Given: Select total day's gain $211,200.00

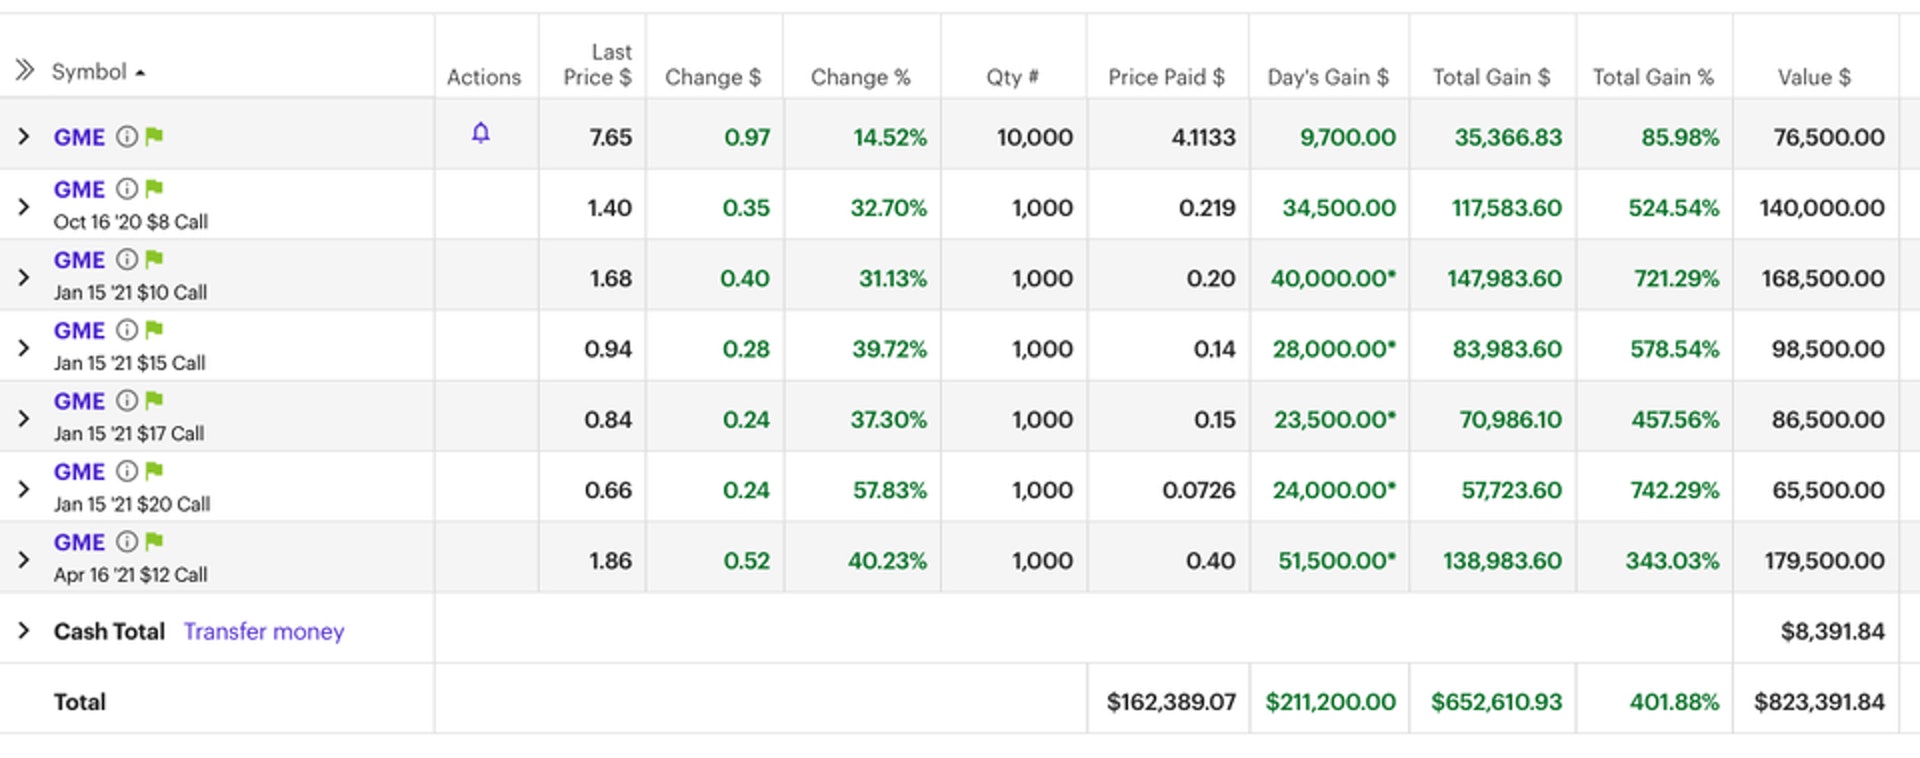Looking at the screenshot, I should [x=1331, y=702].
